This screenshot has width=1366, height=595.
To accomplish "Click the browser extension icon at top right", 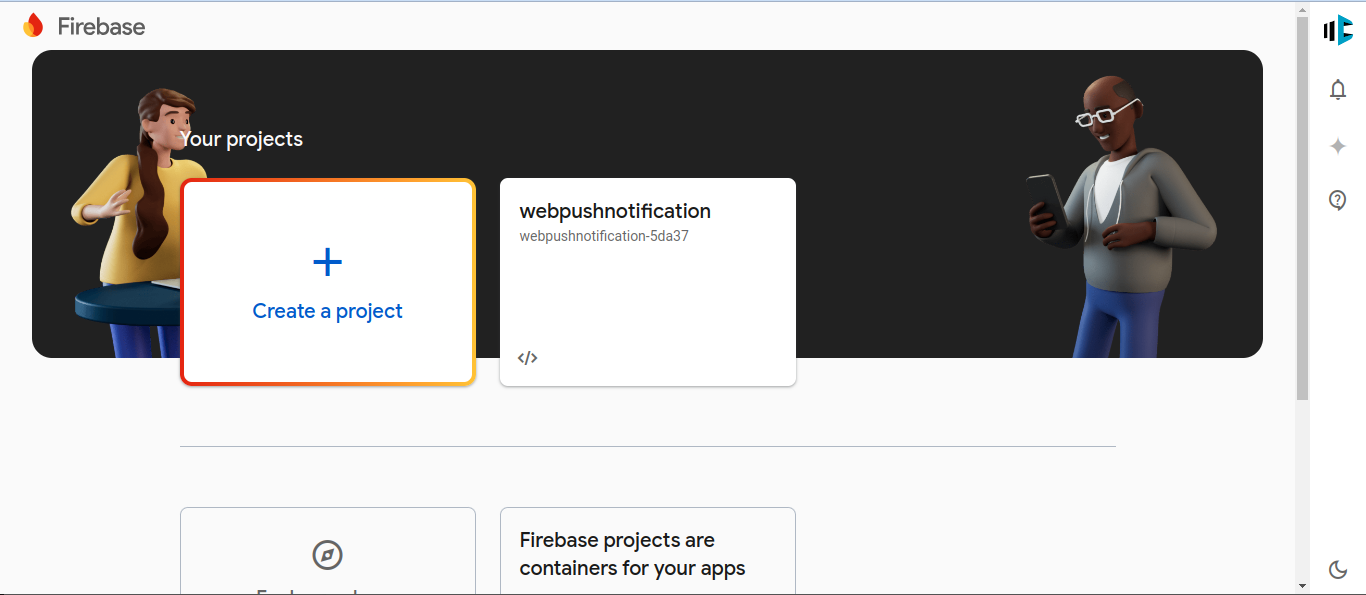I will [x=1338, y=31].
